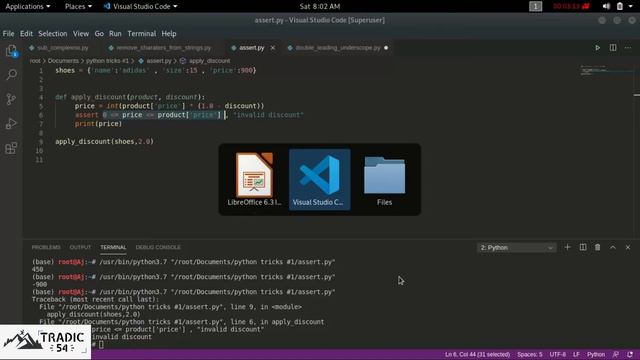Open the View menu
This screenshot has height=360, width=640.
81,33
